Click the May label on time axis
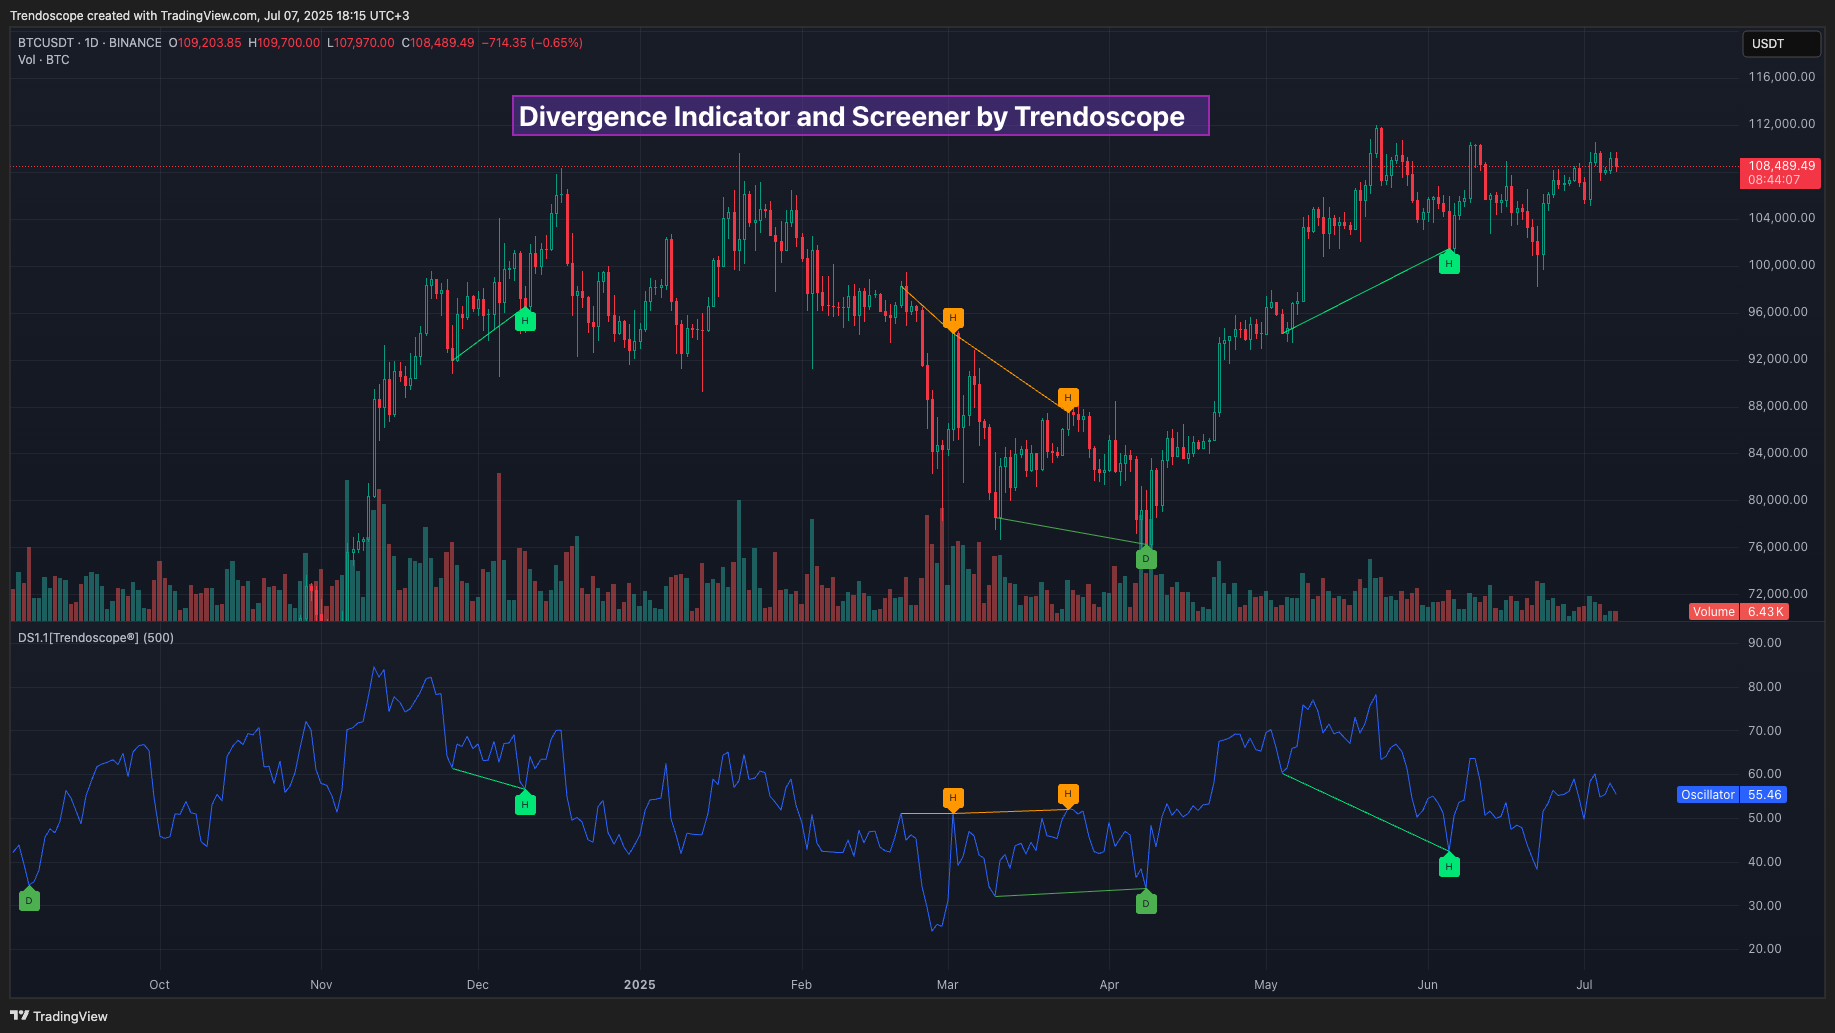Image resolution: width=1835 pixels, height=1033 pixels. pos(1266,985)
